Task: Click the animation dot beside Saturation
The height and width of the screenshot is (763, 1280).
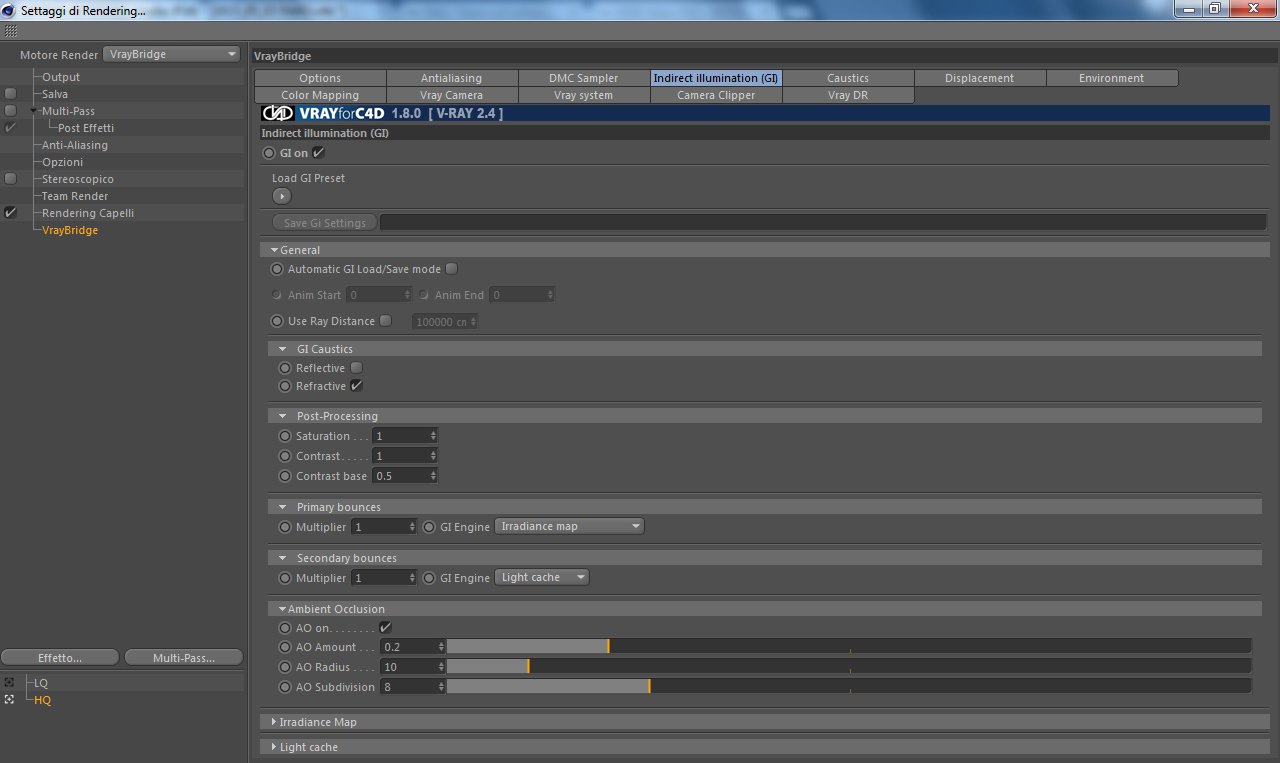Action: click(x=285, y=436)
